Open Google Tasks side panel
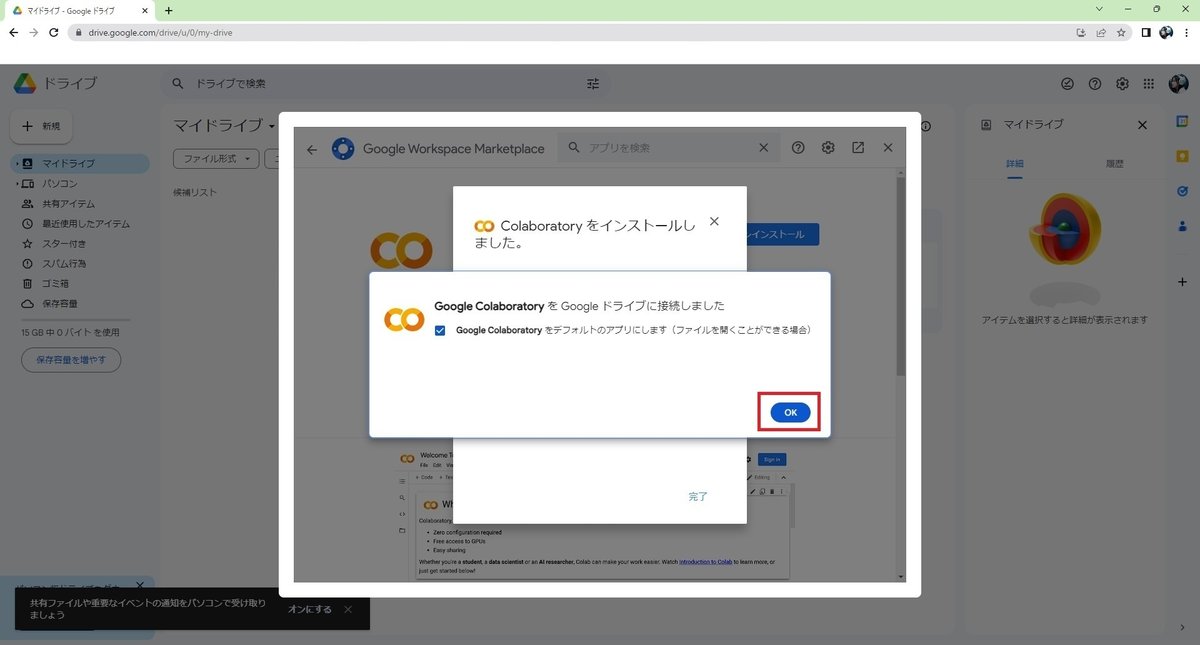The image size is (1200, 645). 1183,191
